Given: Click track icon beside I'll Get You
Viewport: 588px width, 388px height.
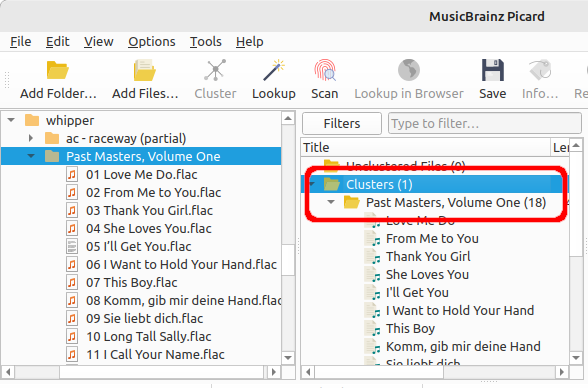Looking at the screenshot, I should pos(373,293).
